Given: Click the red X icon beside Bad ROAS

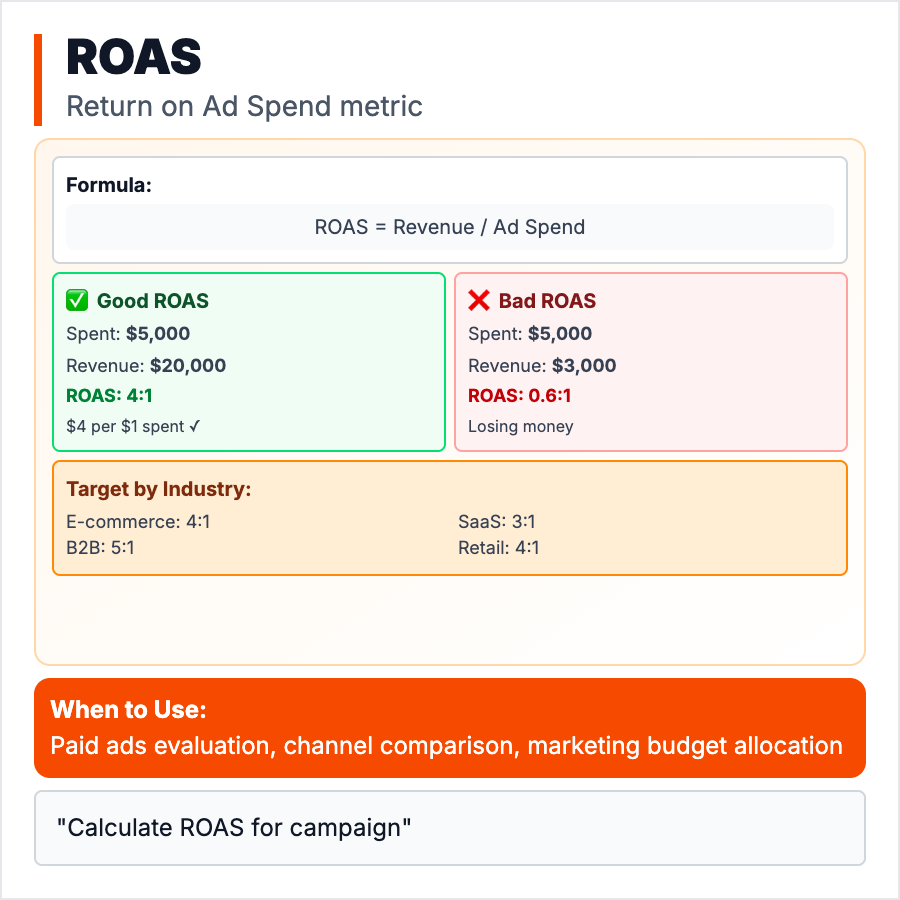Looking at the screenshot, I should [x=479, y=300].
